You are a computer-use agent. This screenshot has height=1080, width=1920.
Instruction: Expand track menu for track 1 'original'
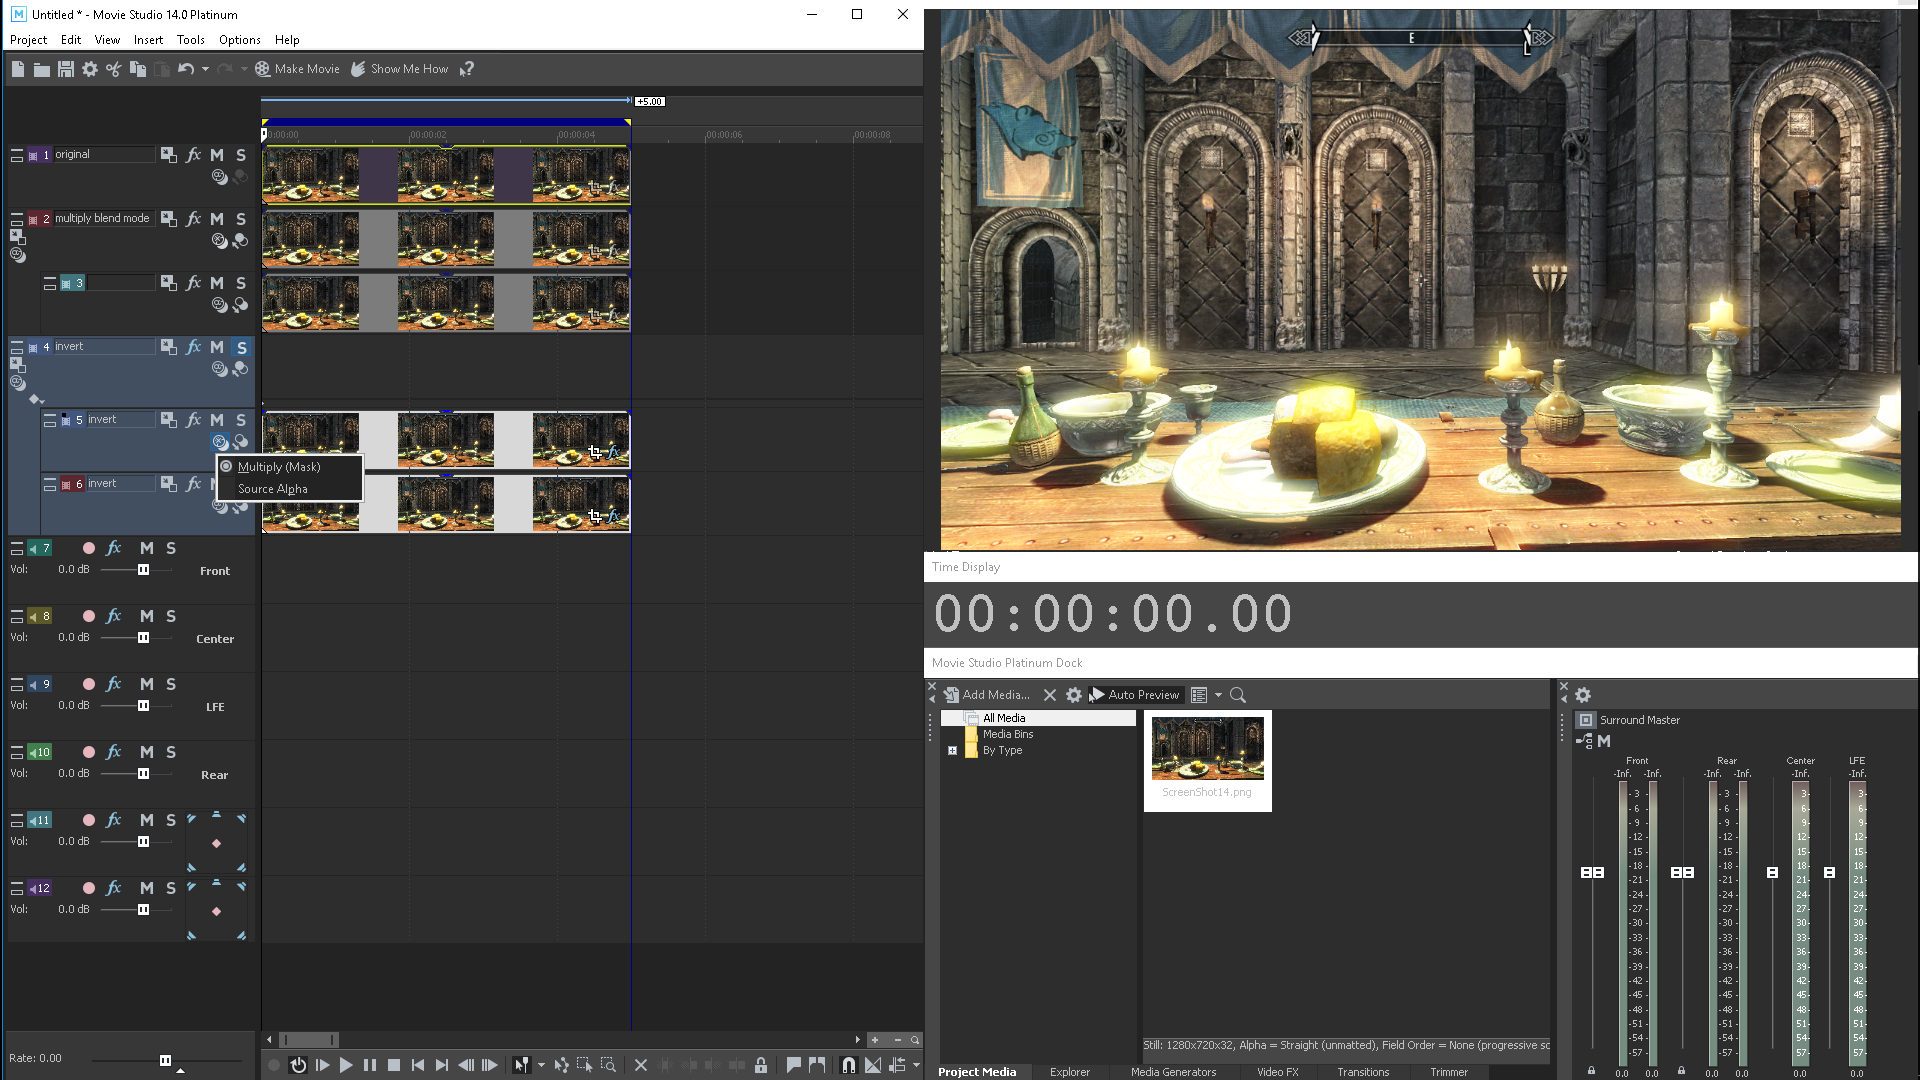pyautogui.click(x=17, y=155)
